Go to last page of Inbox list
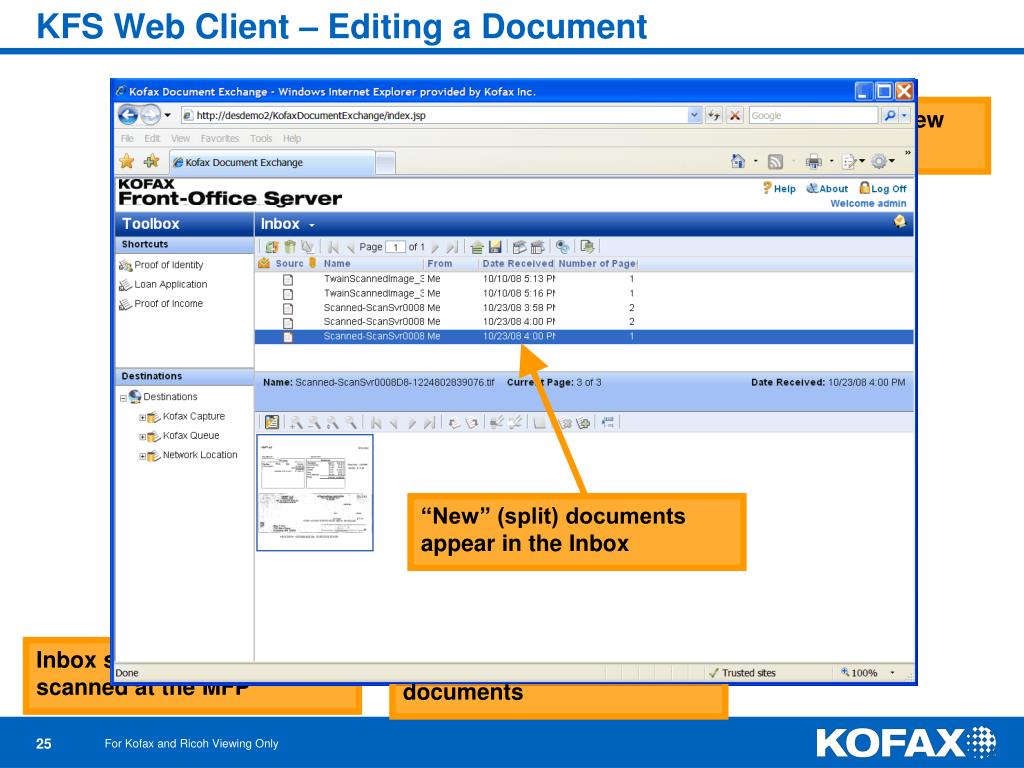The height and width of the screenshot is (768, 1024). click(452, 247)
